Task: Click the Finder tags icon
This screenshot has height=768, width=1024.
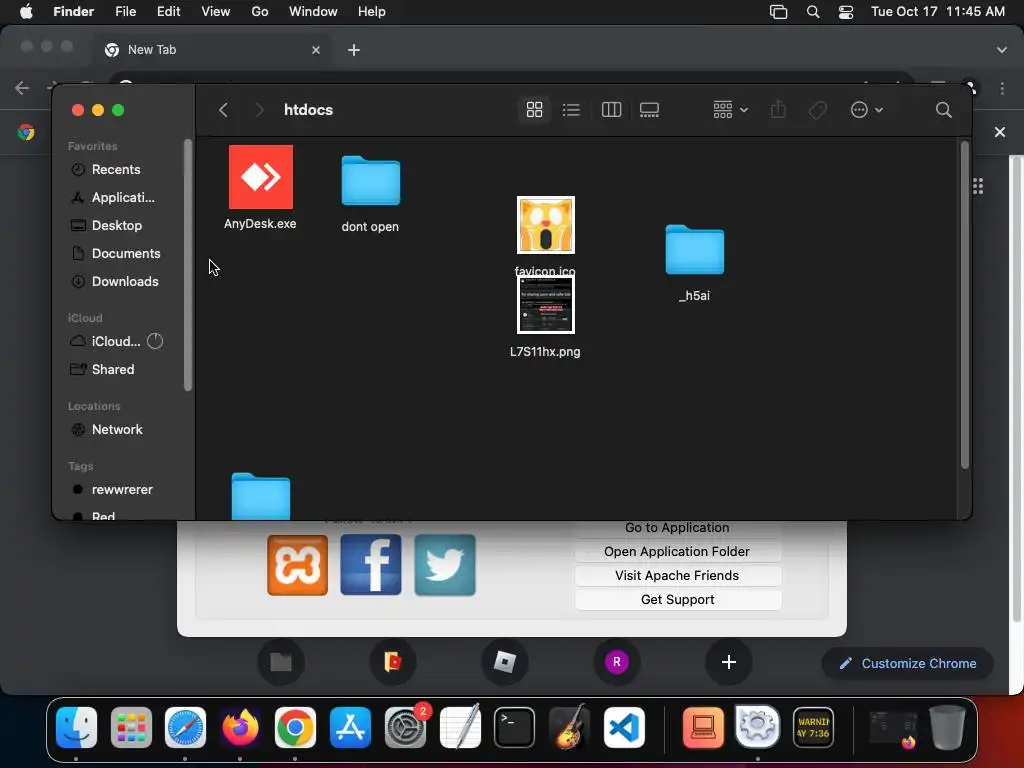Action: (817, 110)
